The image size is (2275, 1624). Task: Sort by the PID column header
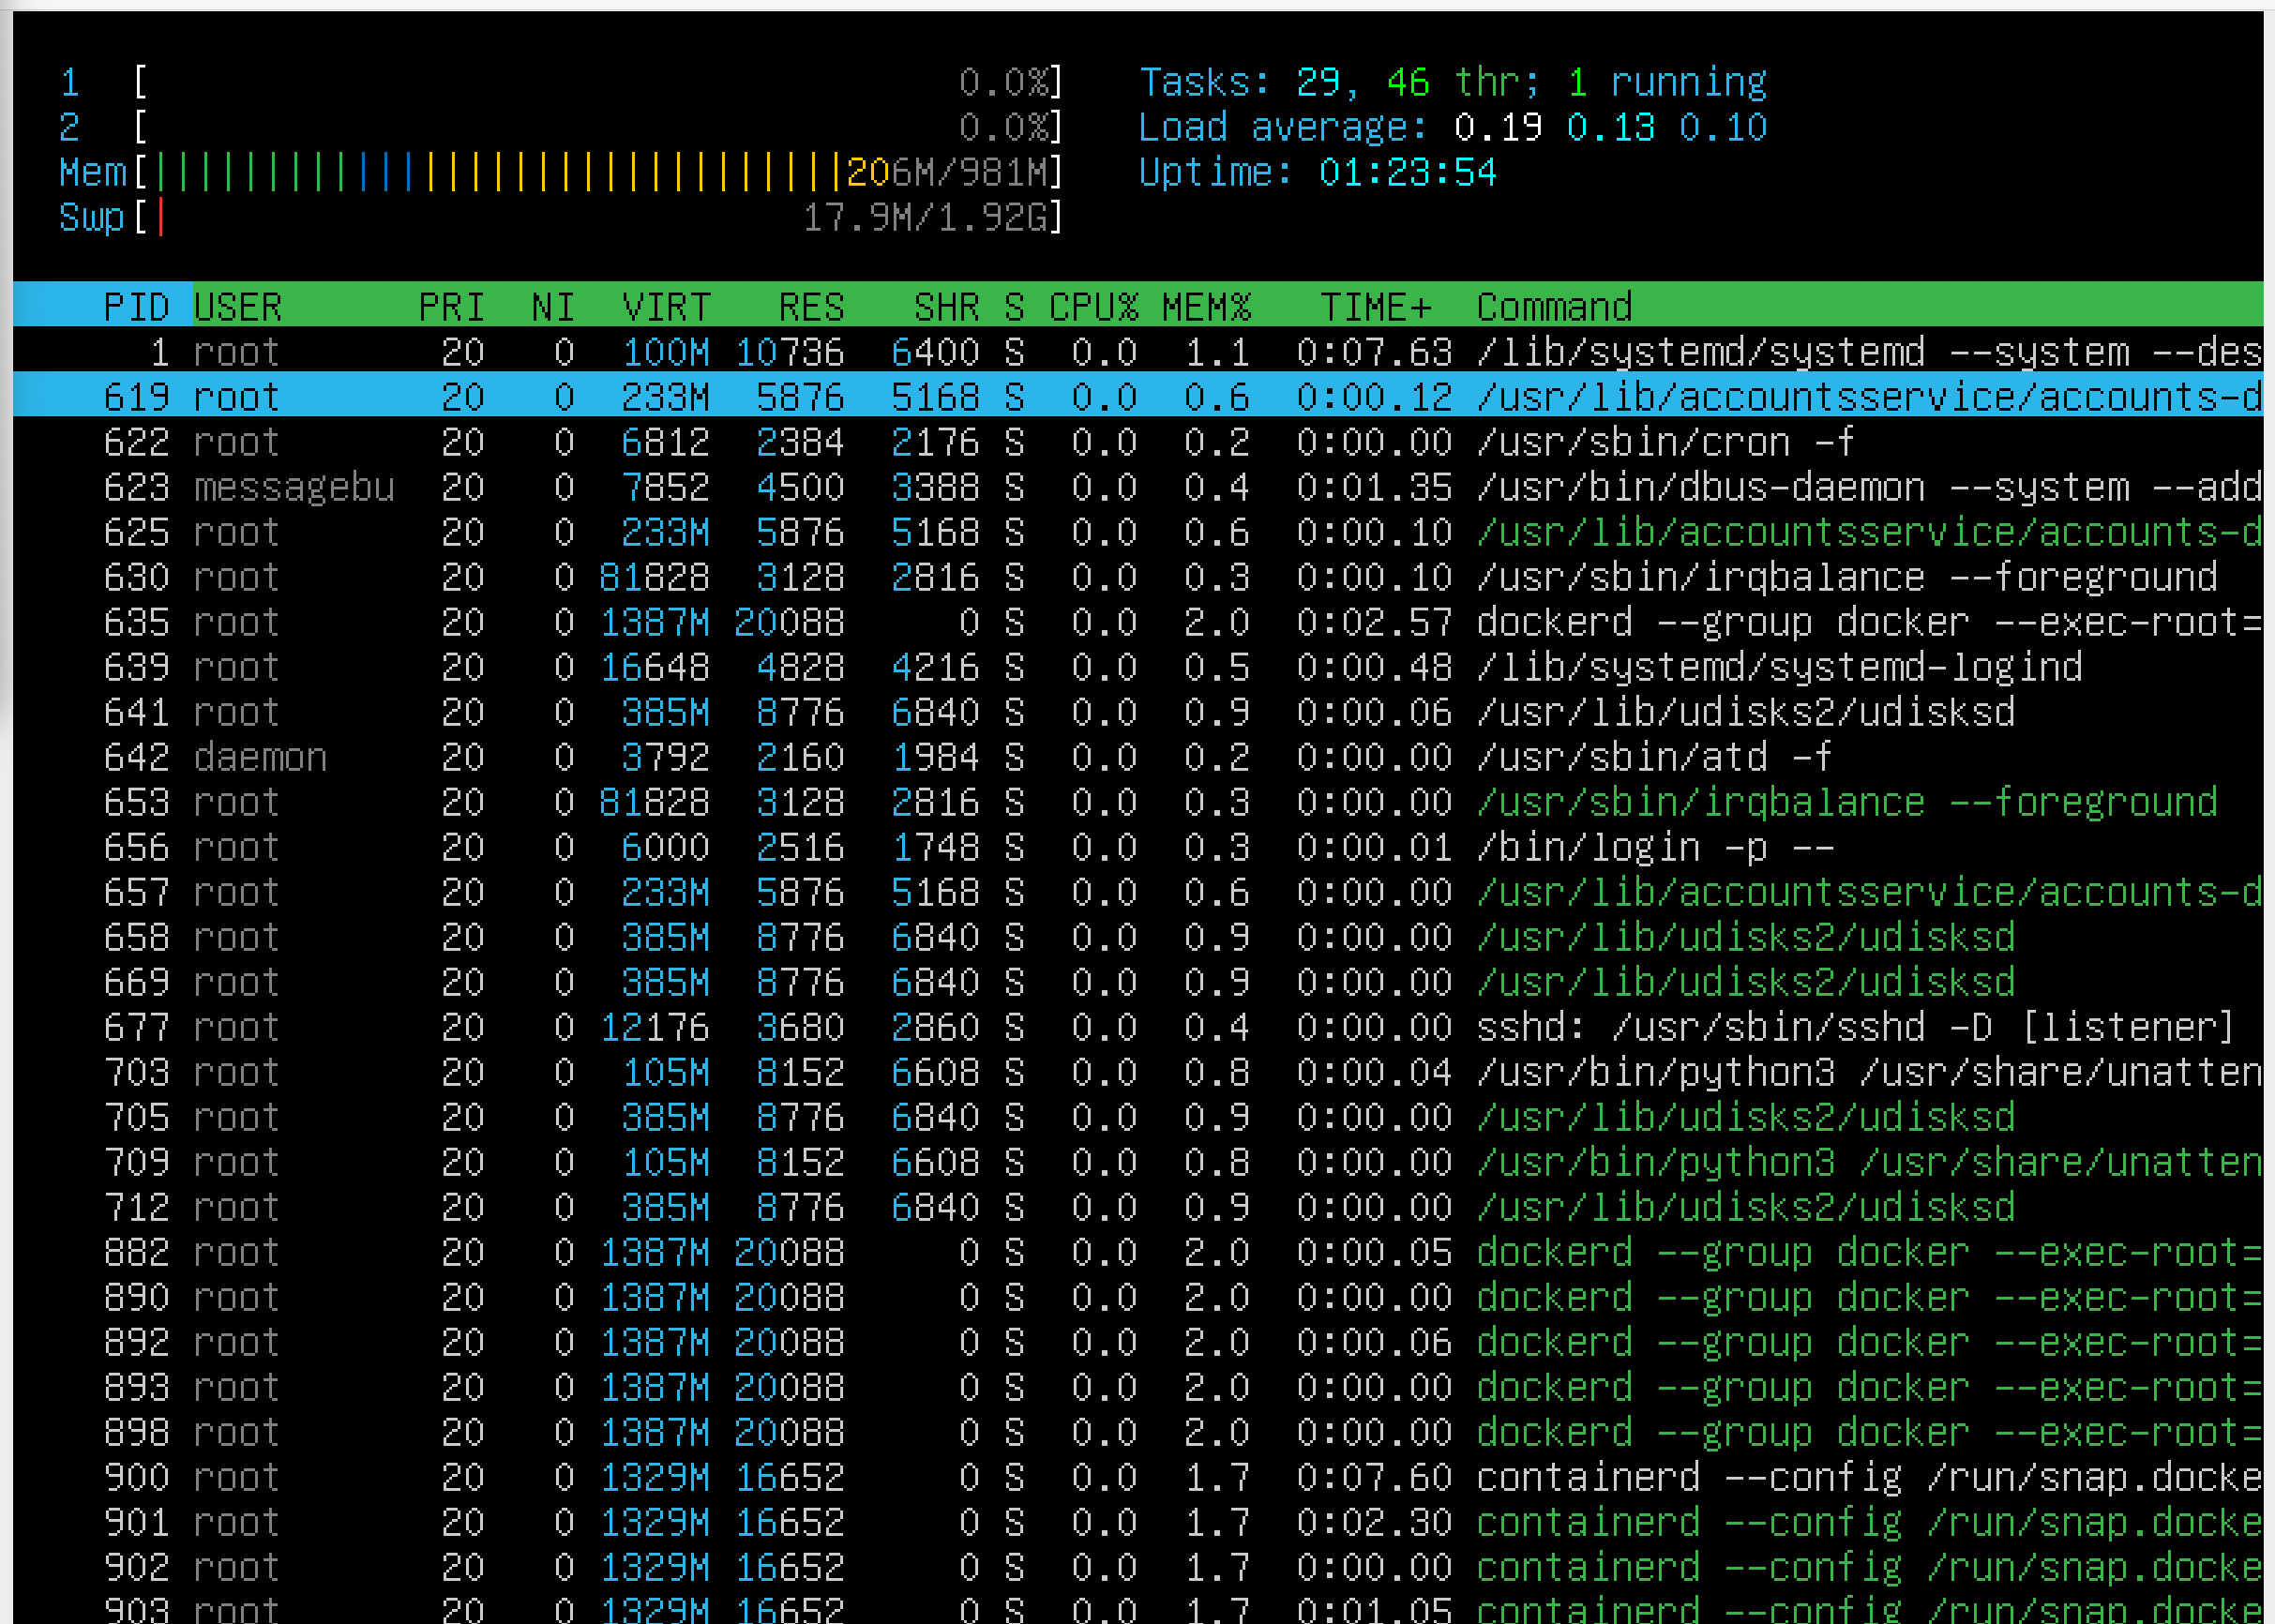click(136, 306)
